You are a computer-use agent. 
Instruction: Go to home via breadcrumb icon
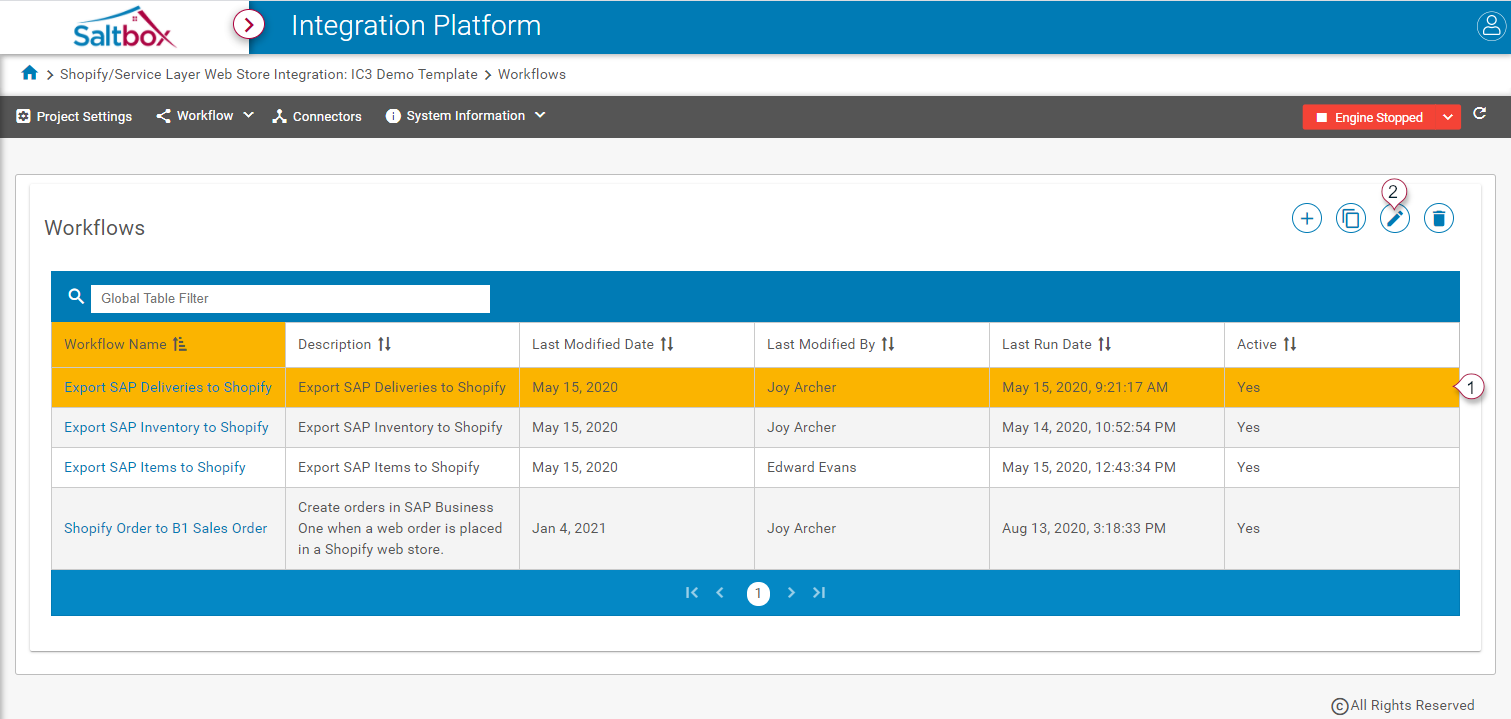(x=29, y=73)
